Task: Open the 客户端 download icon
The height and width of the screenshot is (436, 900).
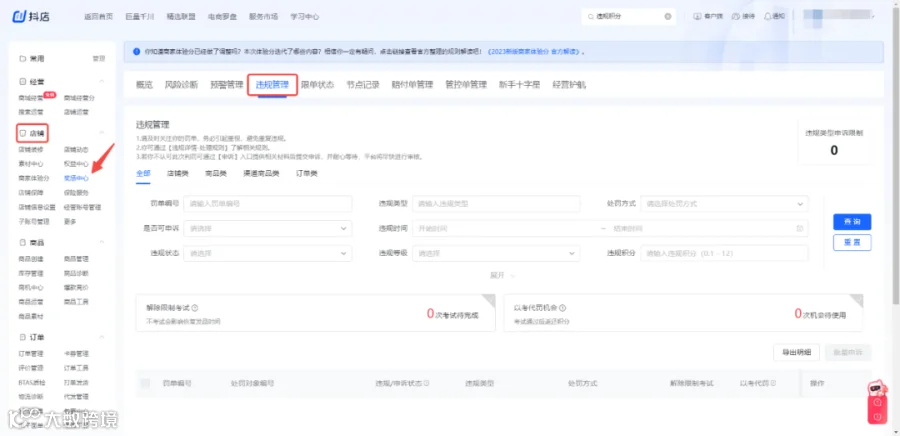Action: (697, 17)
